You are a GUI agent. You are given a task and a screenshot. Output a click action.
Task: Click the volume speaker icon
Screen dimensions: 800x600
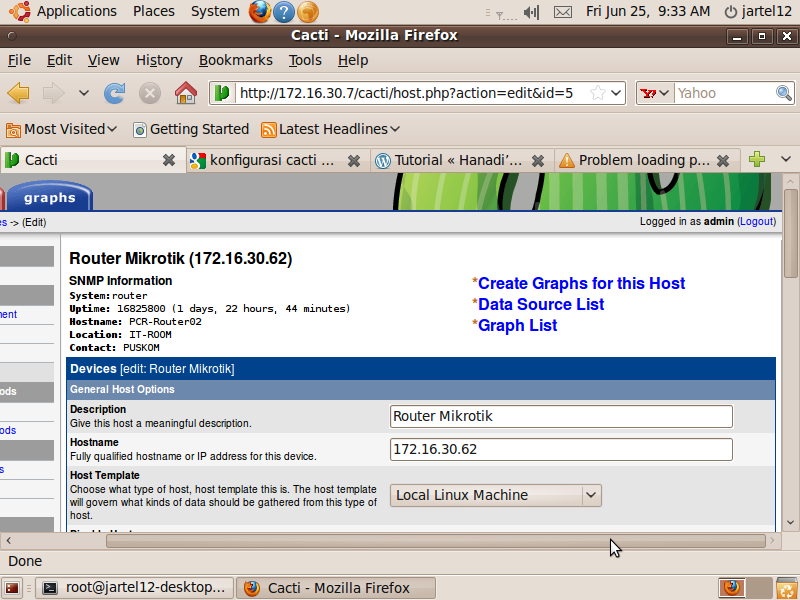pos(531,12)
